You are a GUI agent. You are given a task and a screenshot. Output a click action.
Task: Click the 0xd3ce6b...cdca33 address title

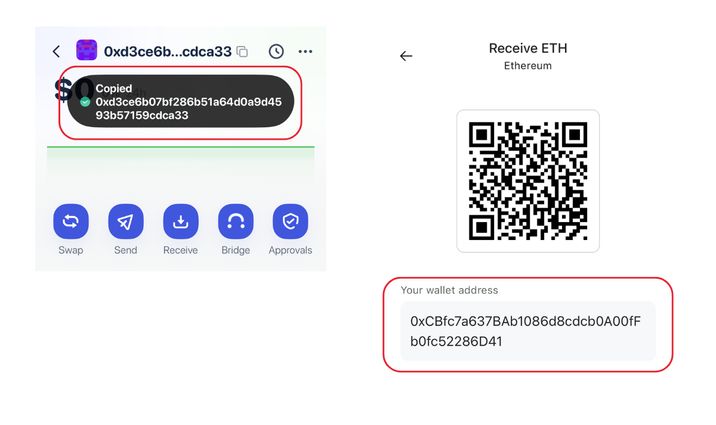(x=168, y=52)
